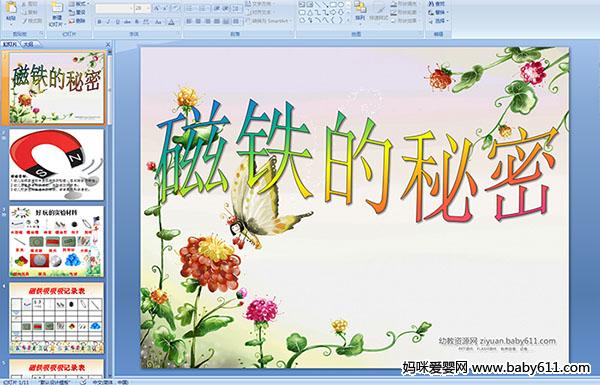Image resolution: width=600 pixels, height=385 pixels.
Task: Toggle Bold formatting
Action: pyautogui.click(x=99, y=22)
